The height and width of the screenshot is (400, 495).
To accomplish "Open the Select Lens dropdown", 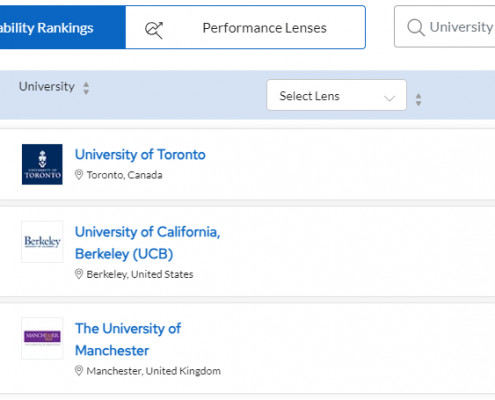I will 336,95.
